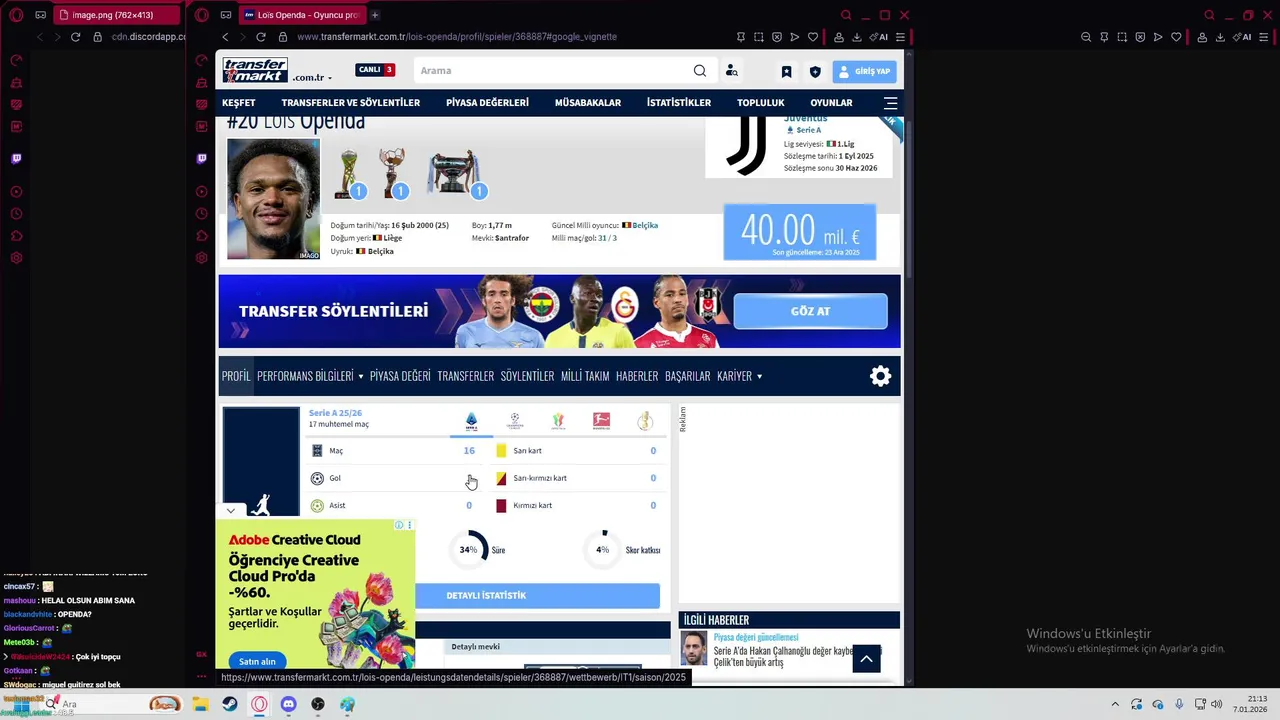Open the AI icon in front browser toolbar
The width and height of the screenshot is (1280, 720).
879,37
